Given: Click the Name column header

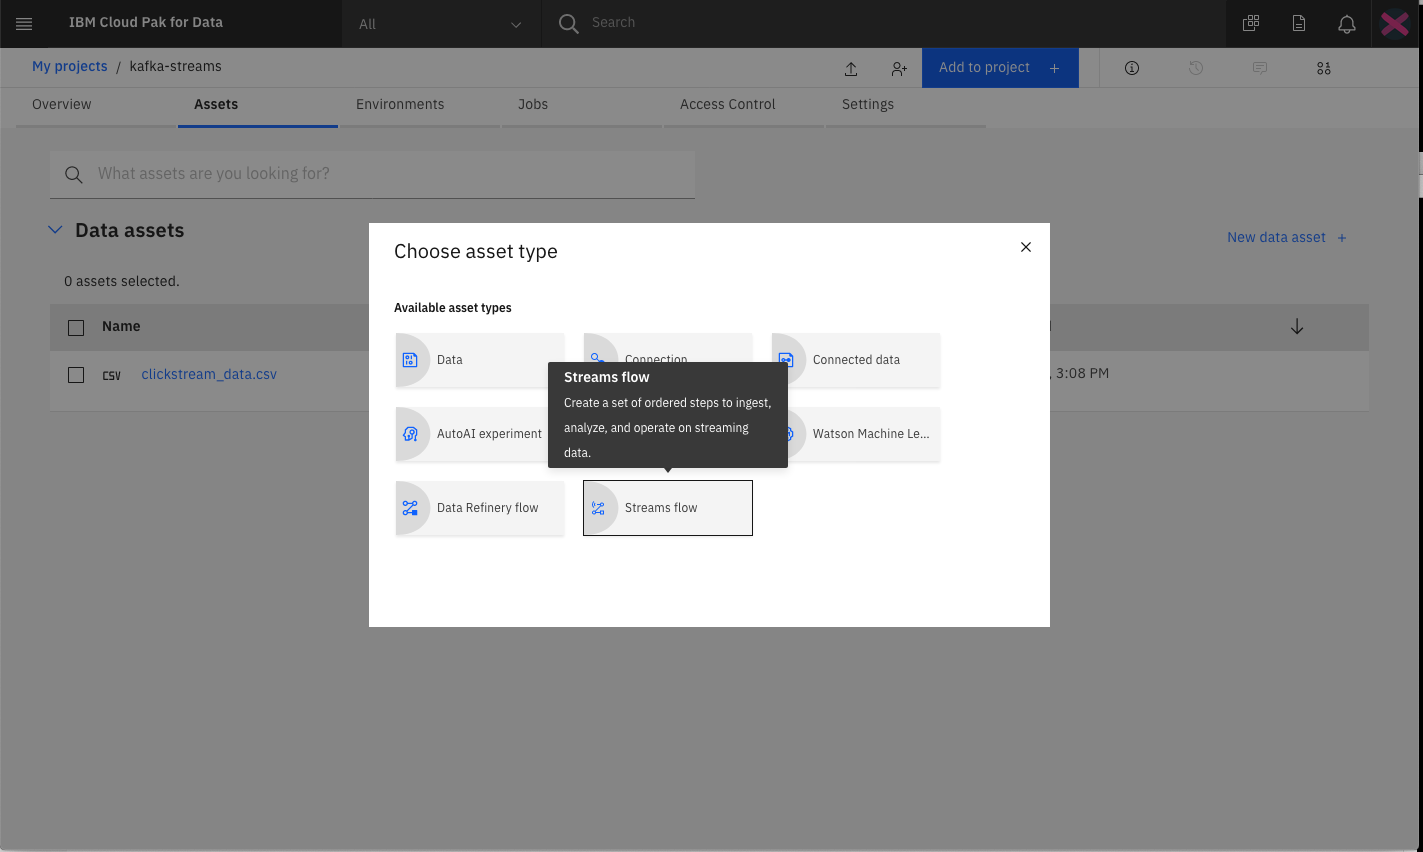Looking at the screenshot, I should (x=121, y=327).
